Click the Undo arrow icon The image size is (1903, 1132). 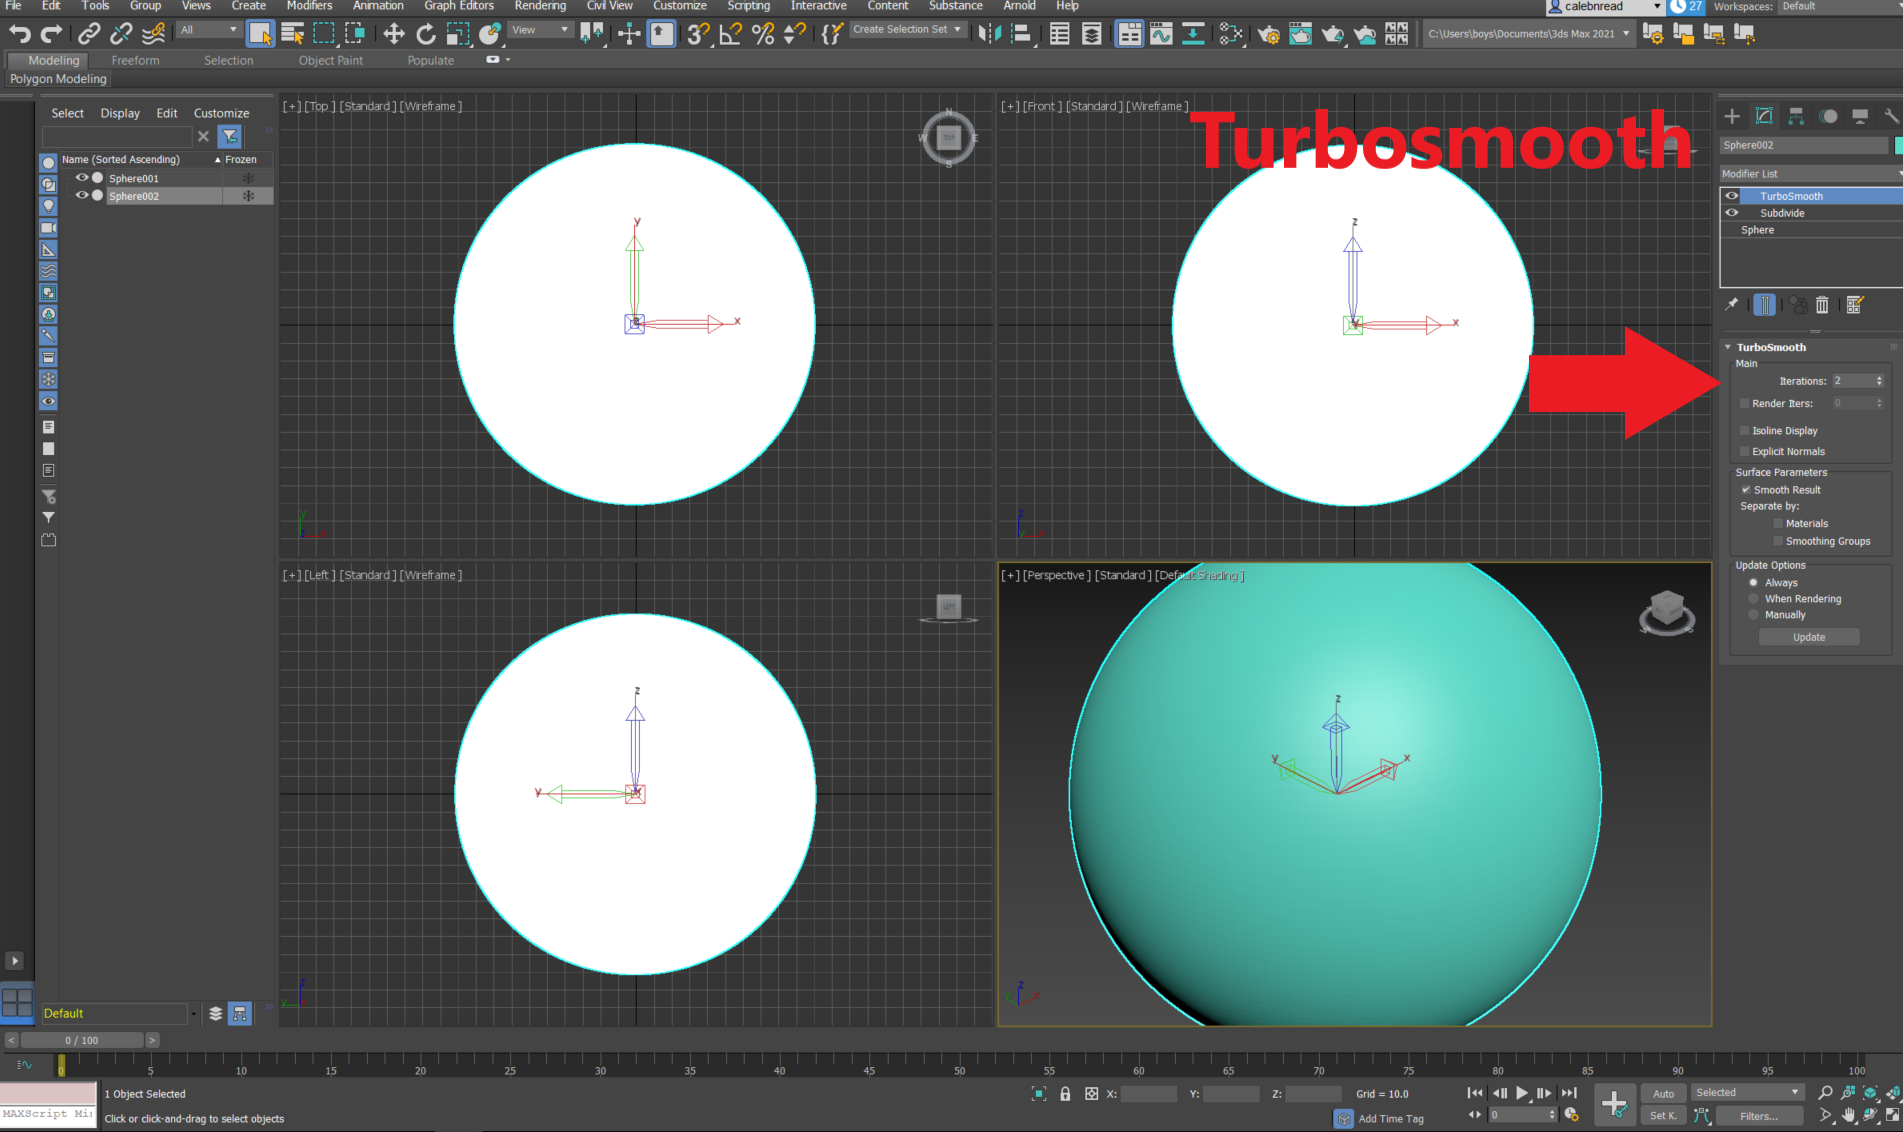[20, 33]
